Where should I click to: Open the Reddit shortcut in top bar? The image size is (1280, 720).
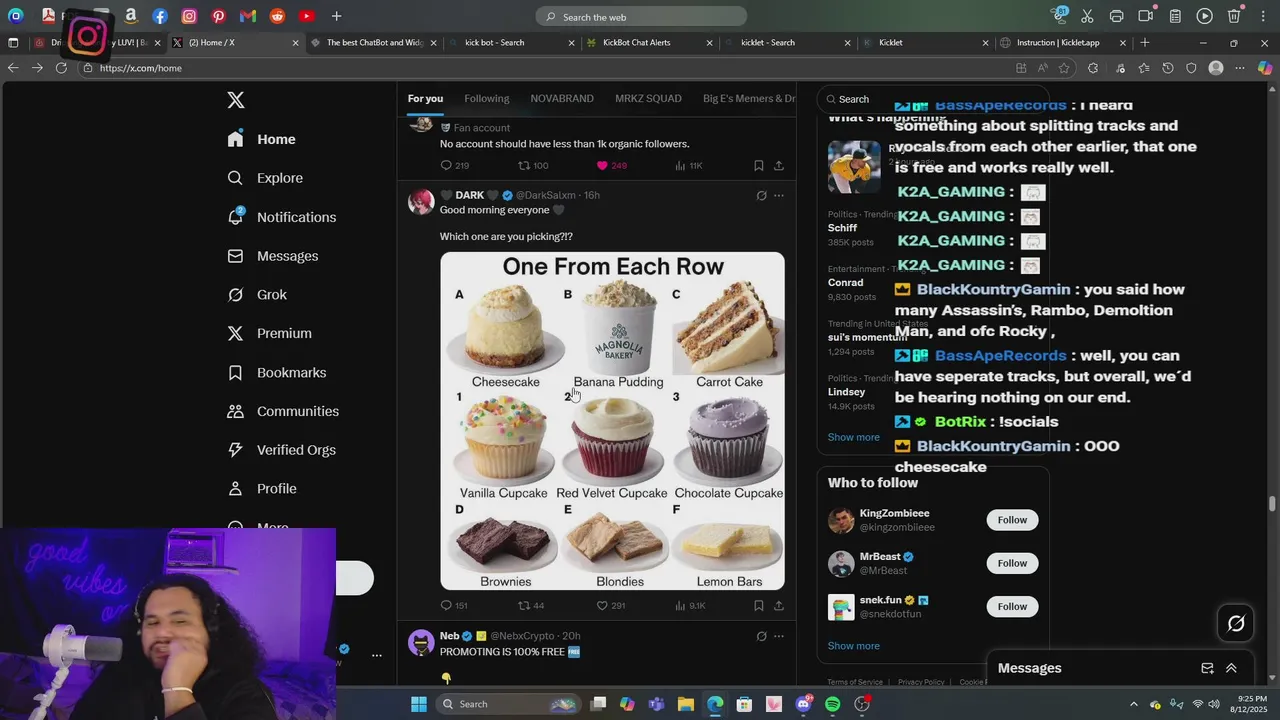click(x=277, y=16)
